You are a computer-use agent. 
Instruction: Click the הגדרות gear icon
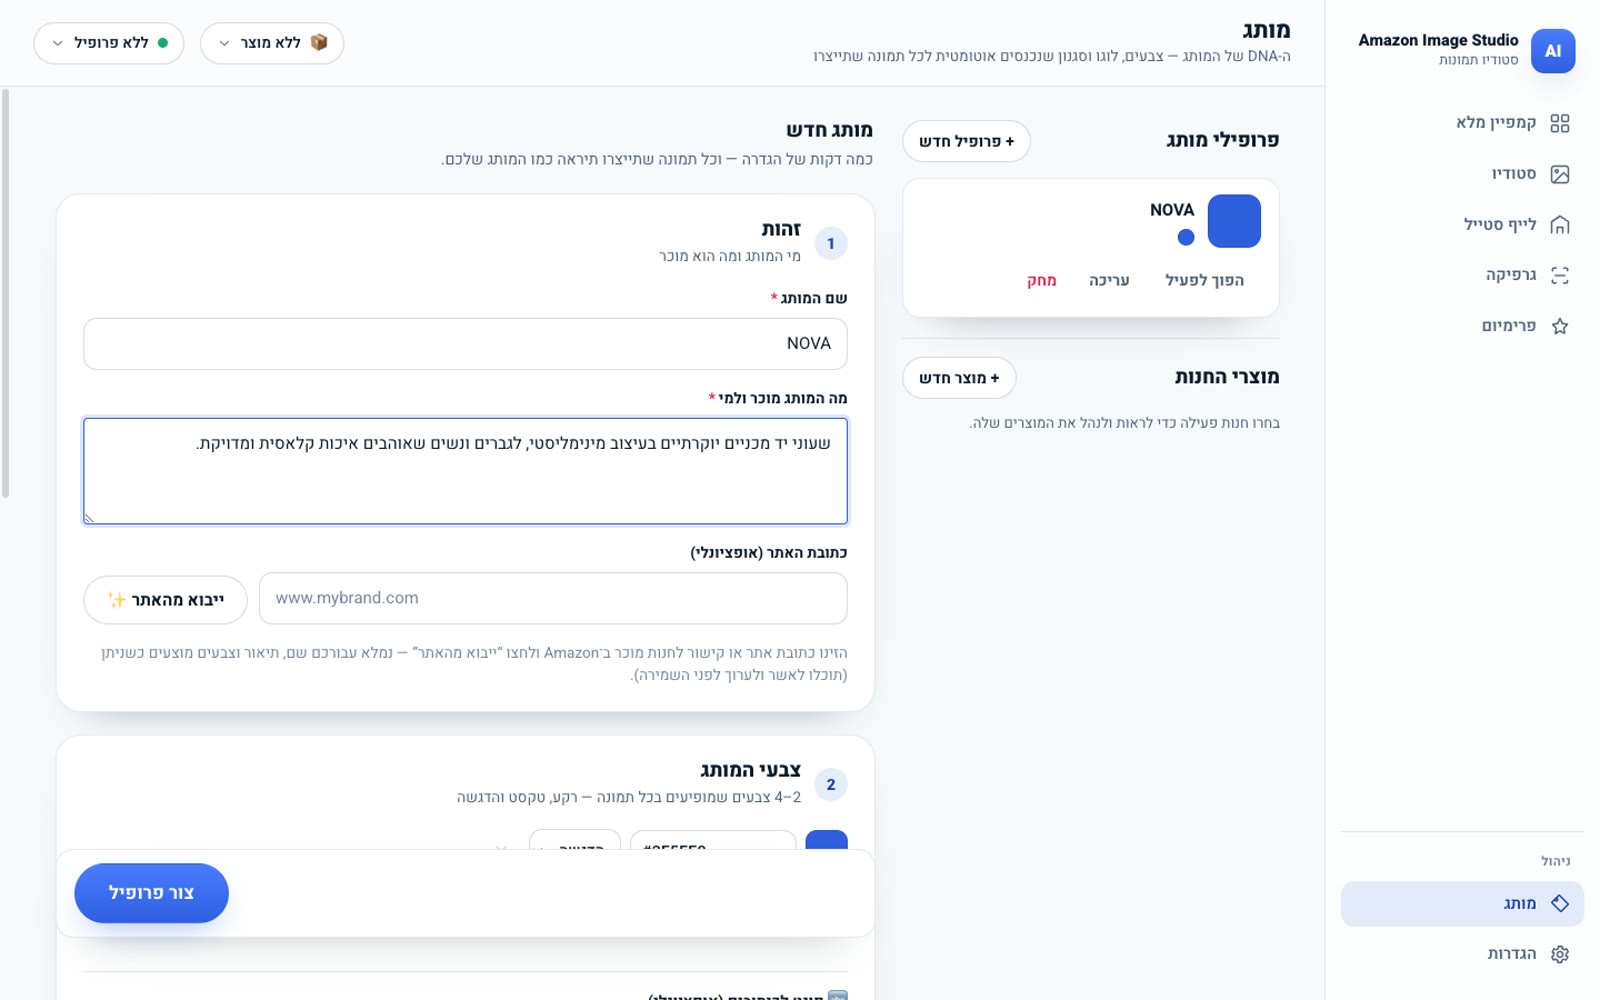click(1560, 954)
